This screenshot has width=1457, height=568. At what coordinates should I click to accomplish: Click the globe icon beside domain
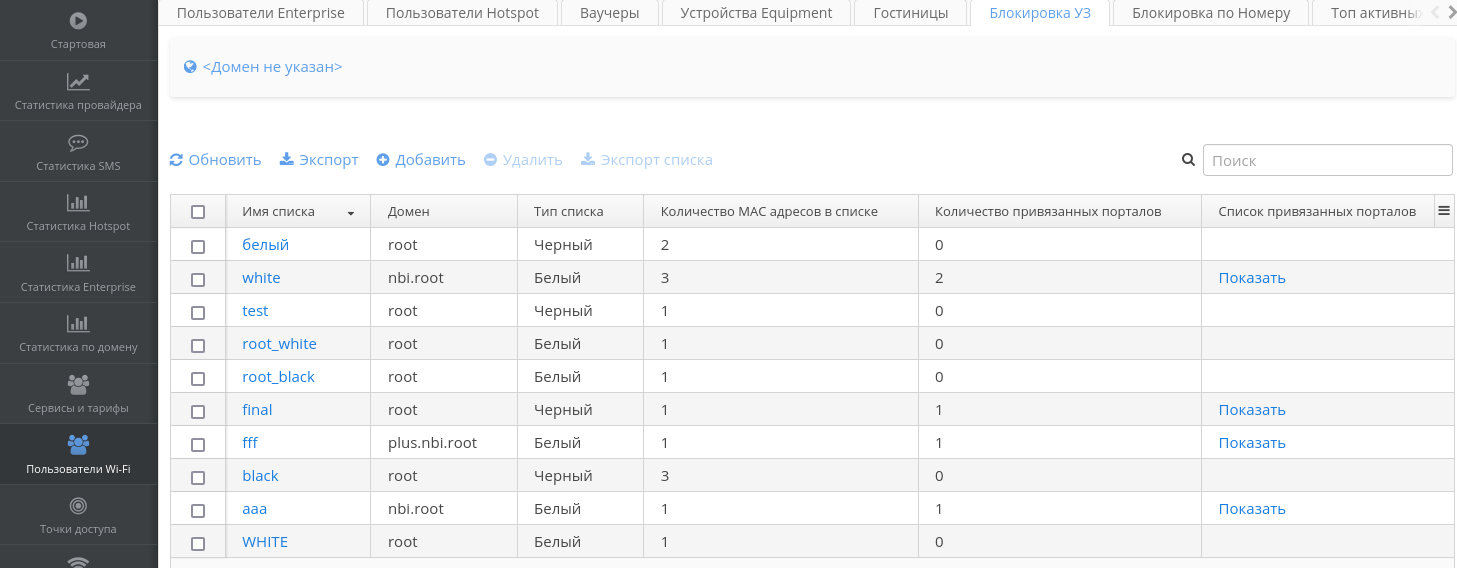[x=190, y=67]
